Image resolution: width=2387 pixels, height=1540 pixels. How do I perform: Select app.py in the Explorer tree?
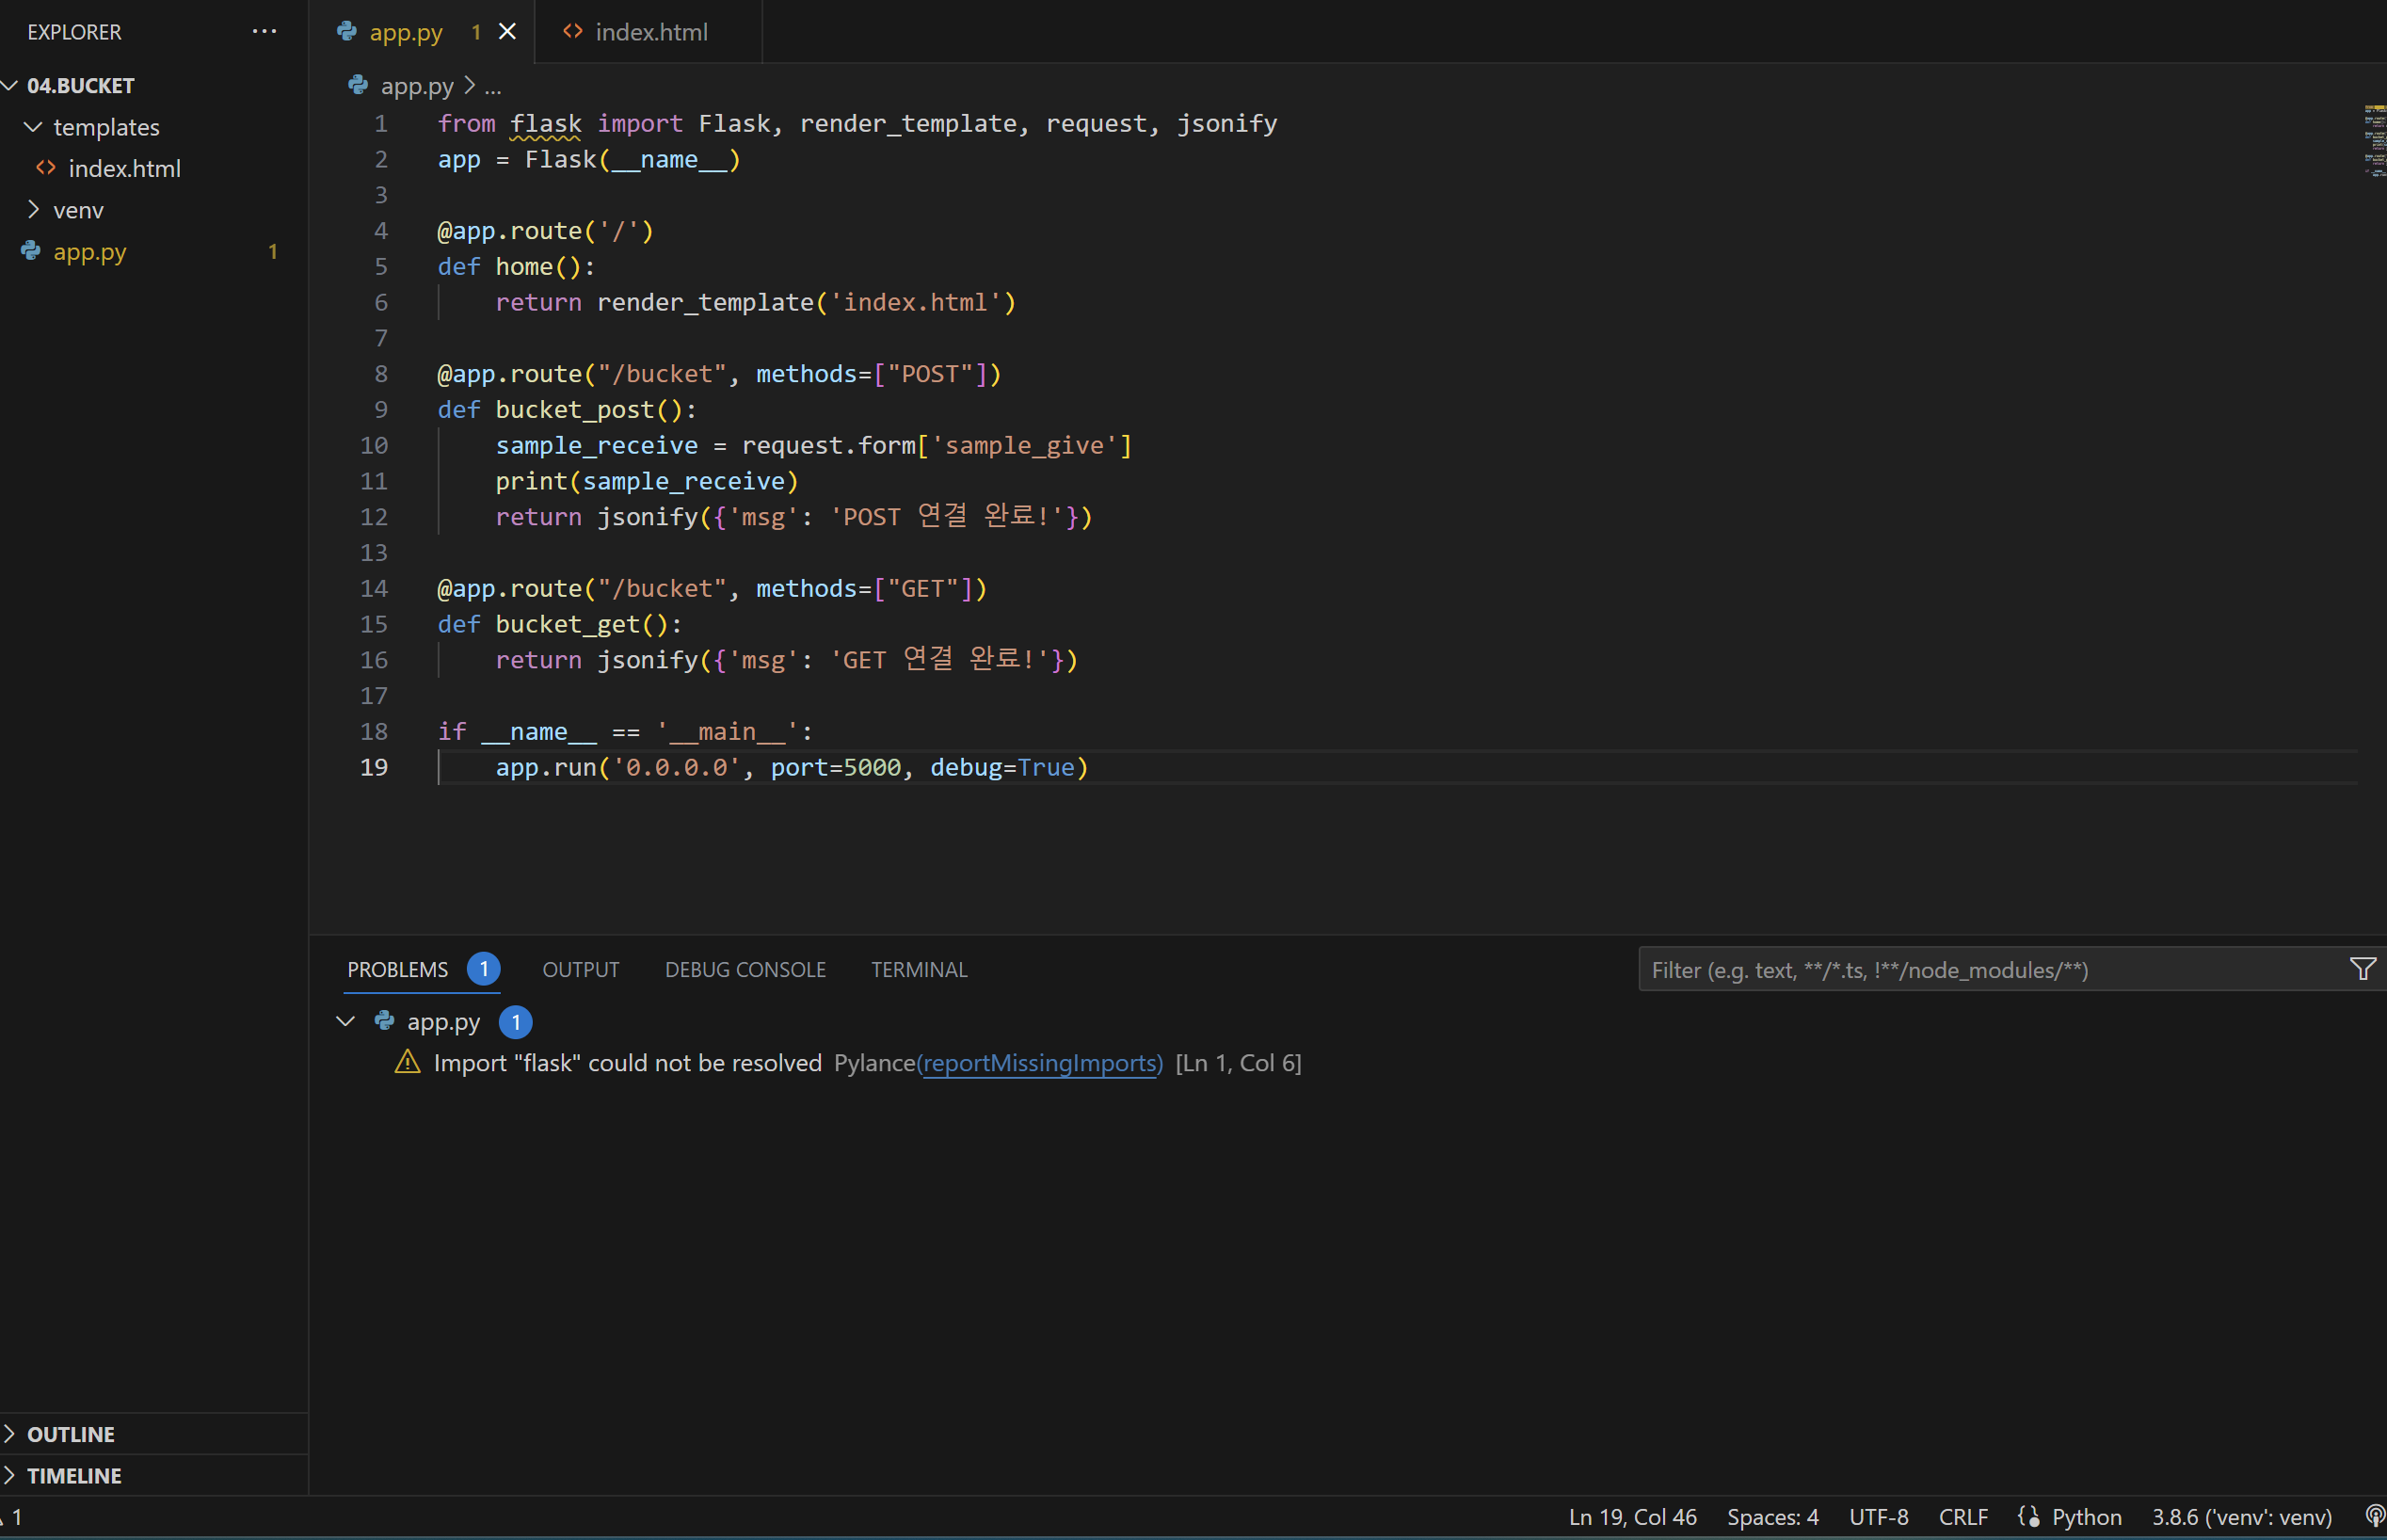90,252
